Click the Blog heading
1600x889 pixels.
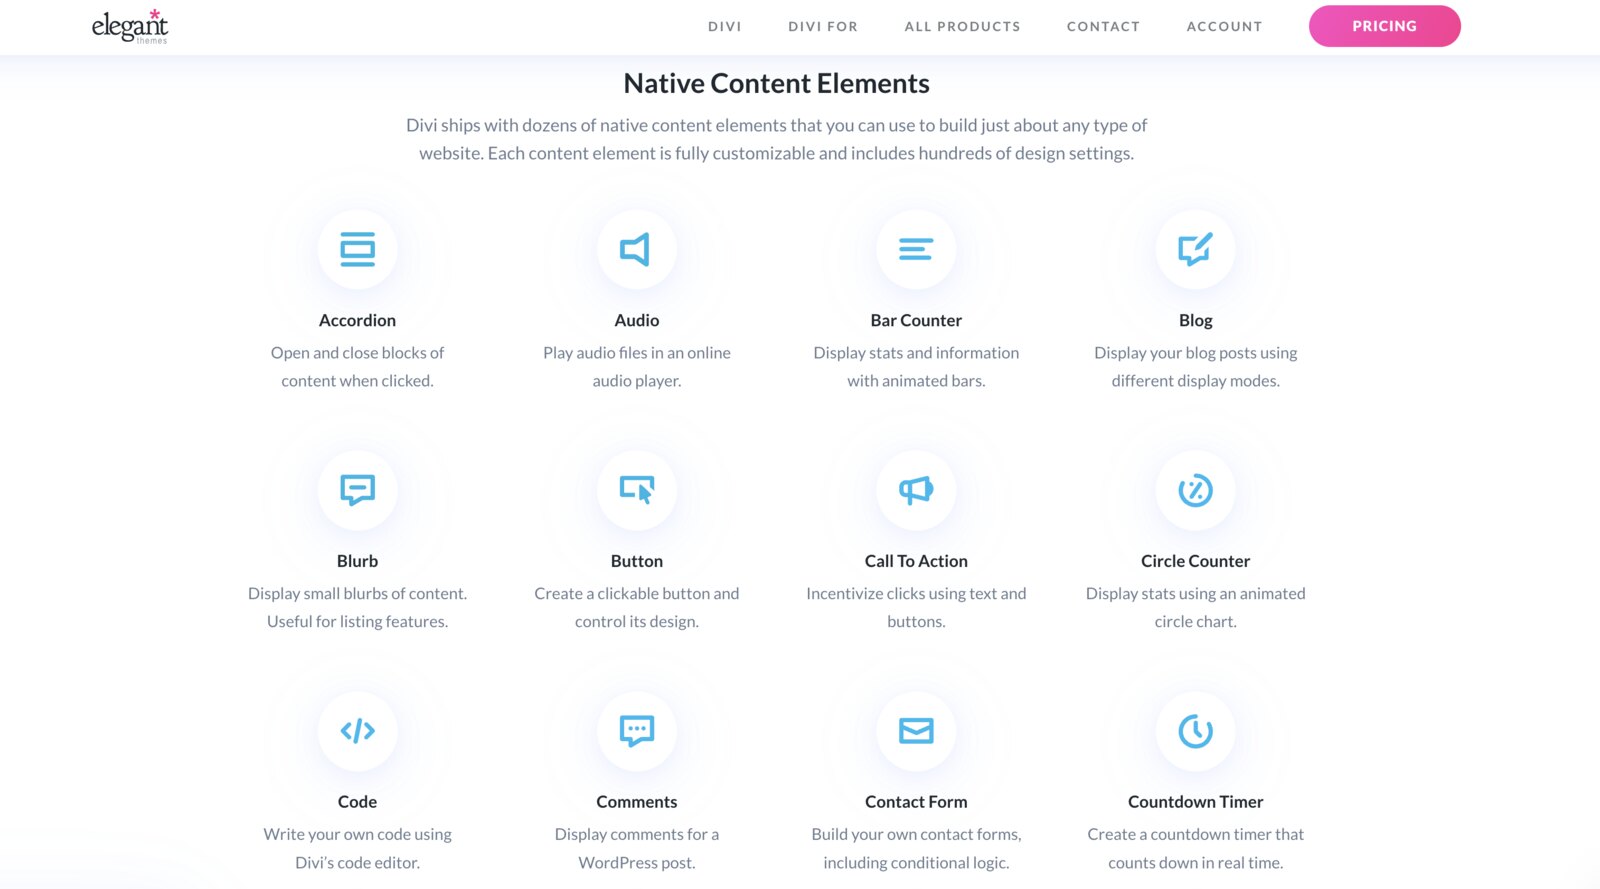pos(1195,320)
